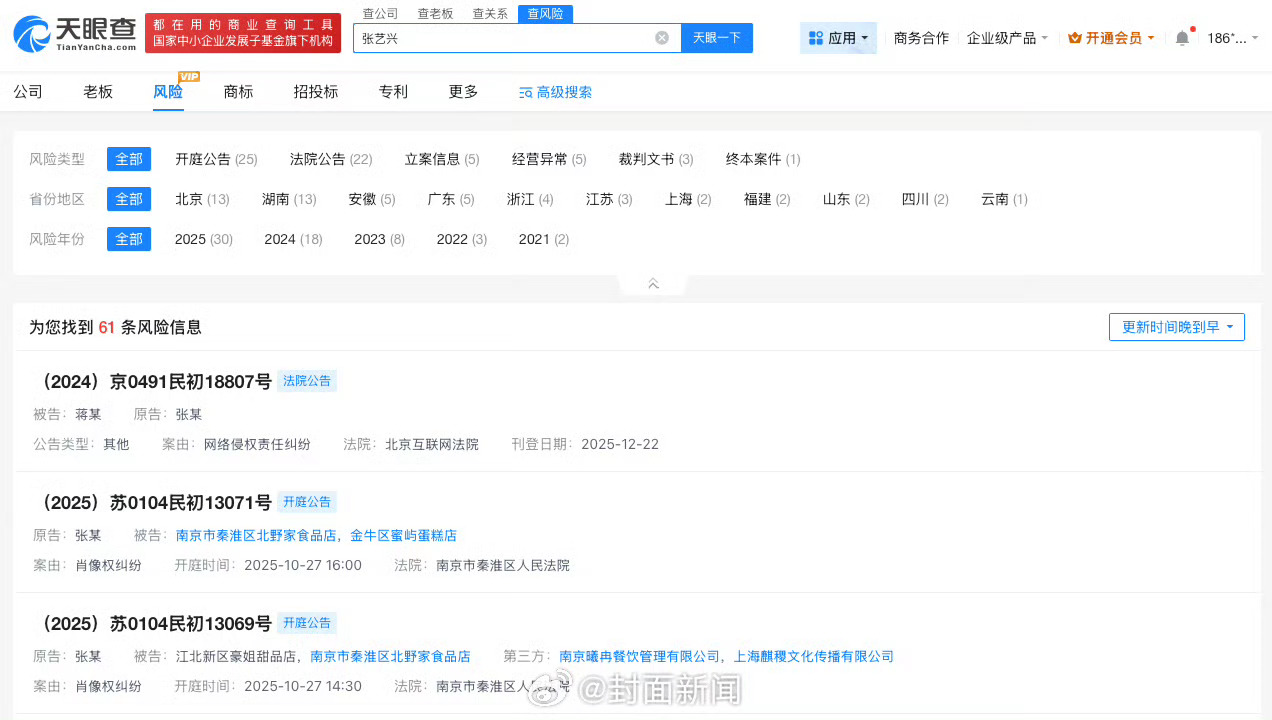Click the crown icon beside 开通会员

point(1074,36)
